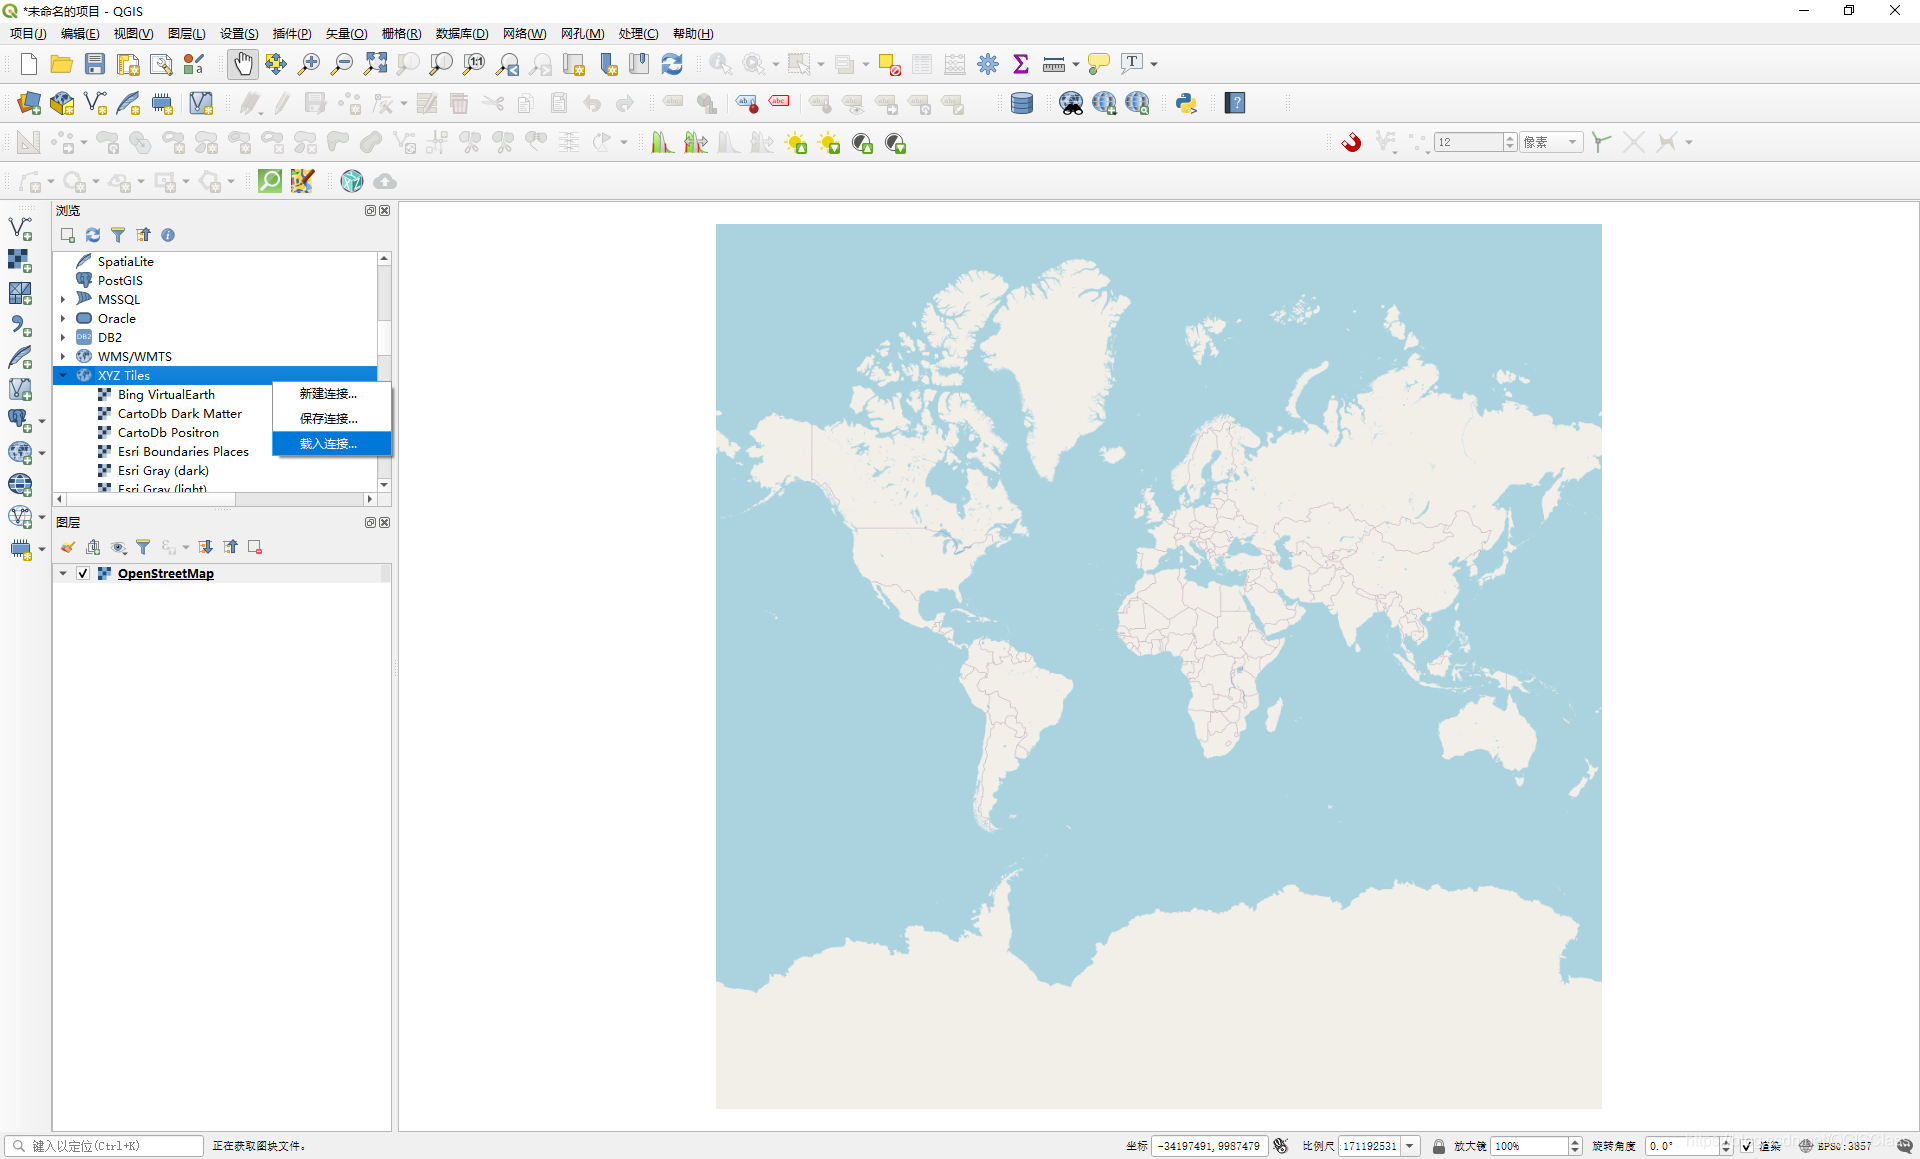This screenshot has height=1159, width=1920.
Task: Click the EPSG:3857 CRS button
Action: tap(1836, 1146)
